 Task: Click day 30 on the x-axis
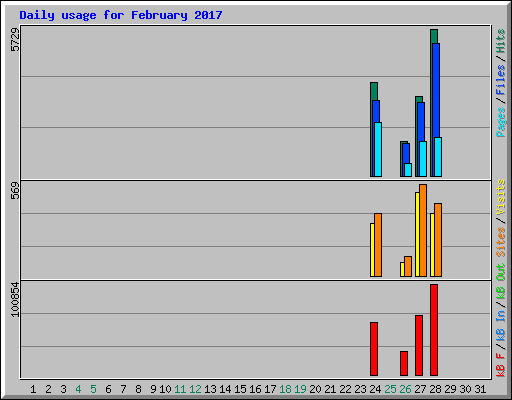pos(465,389)
